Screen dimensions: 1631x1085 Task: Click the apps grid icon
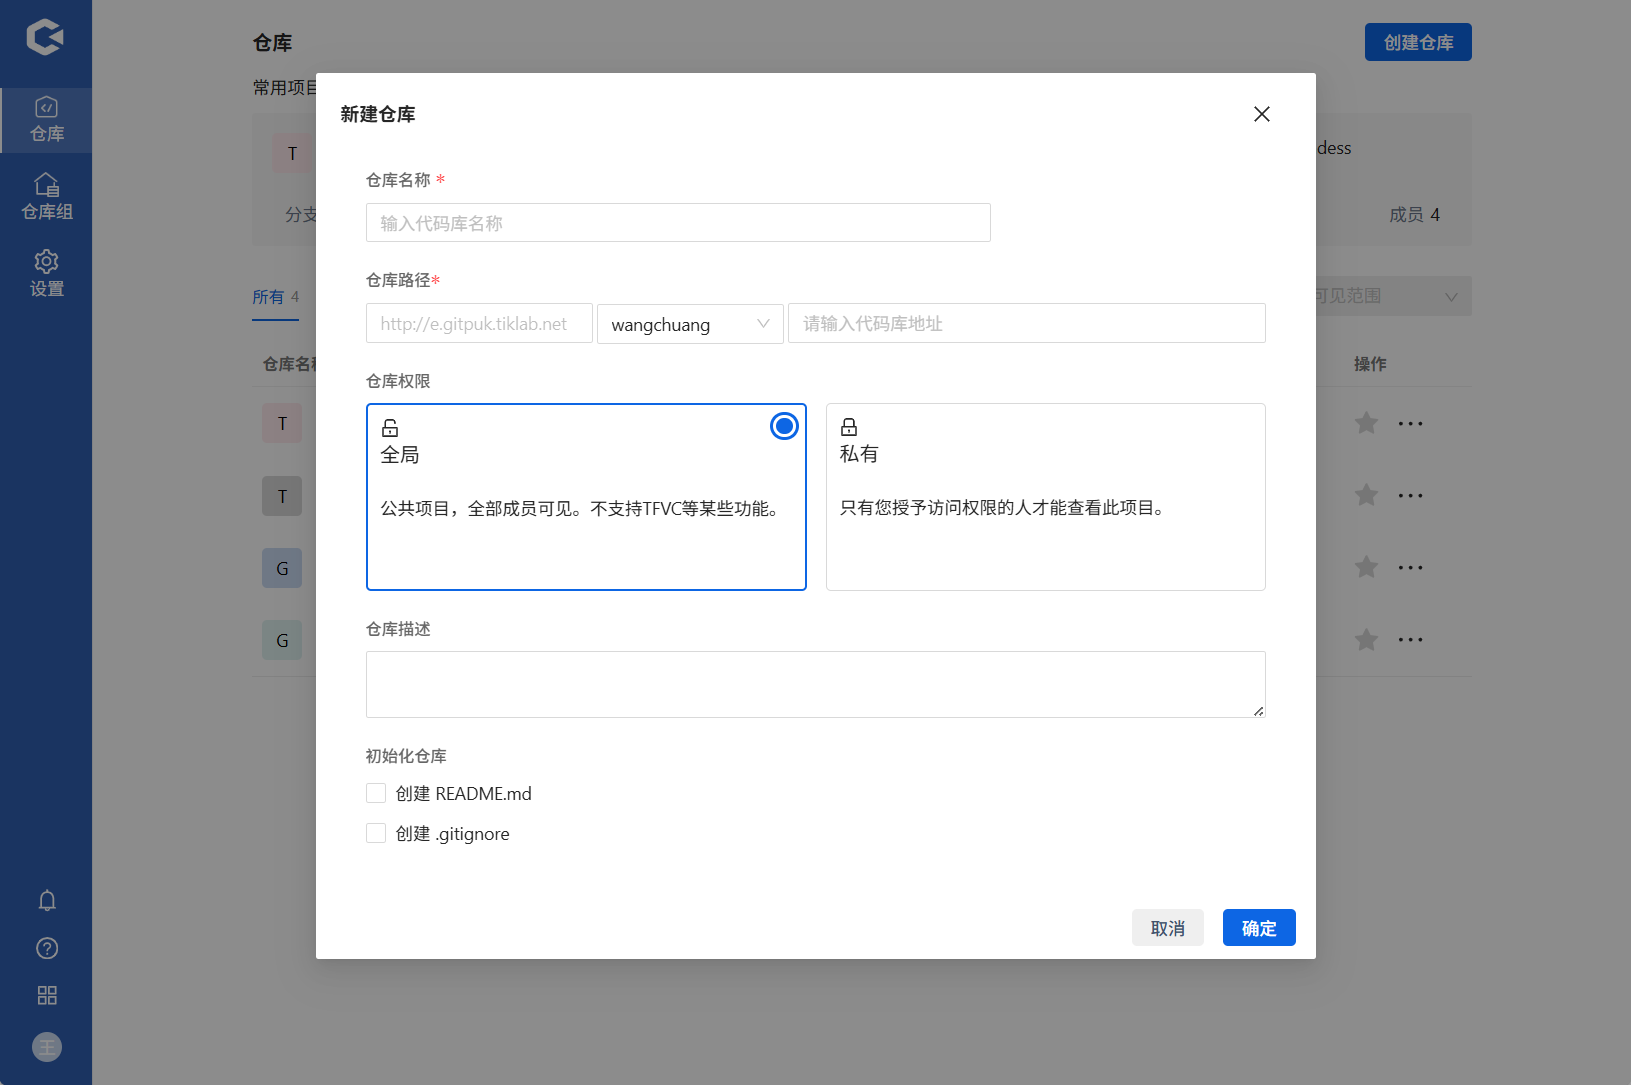tap(46, 995)
